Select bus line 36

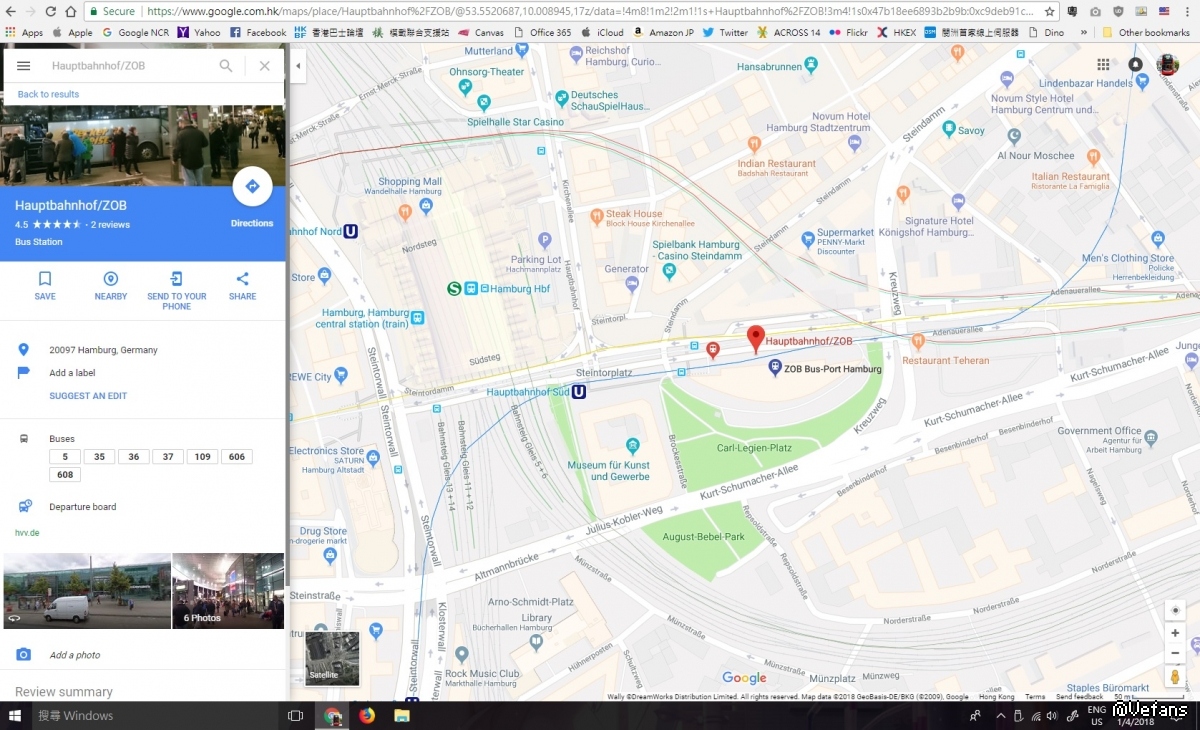pos(134,457)
